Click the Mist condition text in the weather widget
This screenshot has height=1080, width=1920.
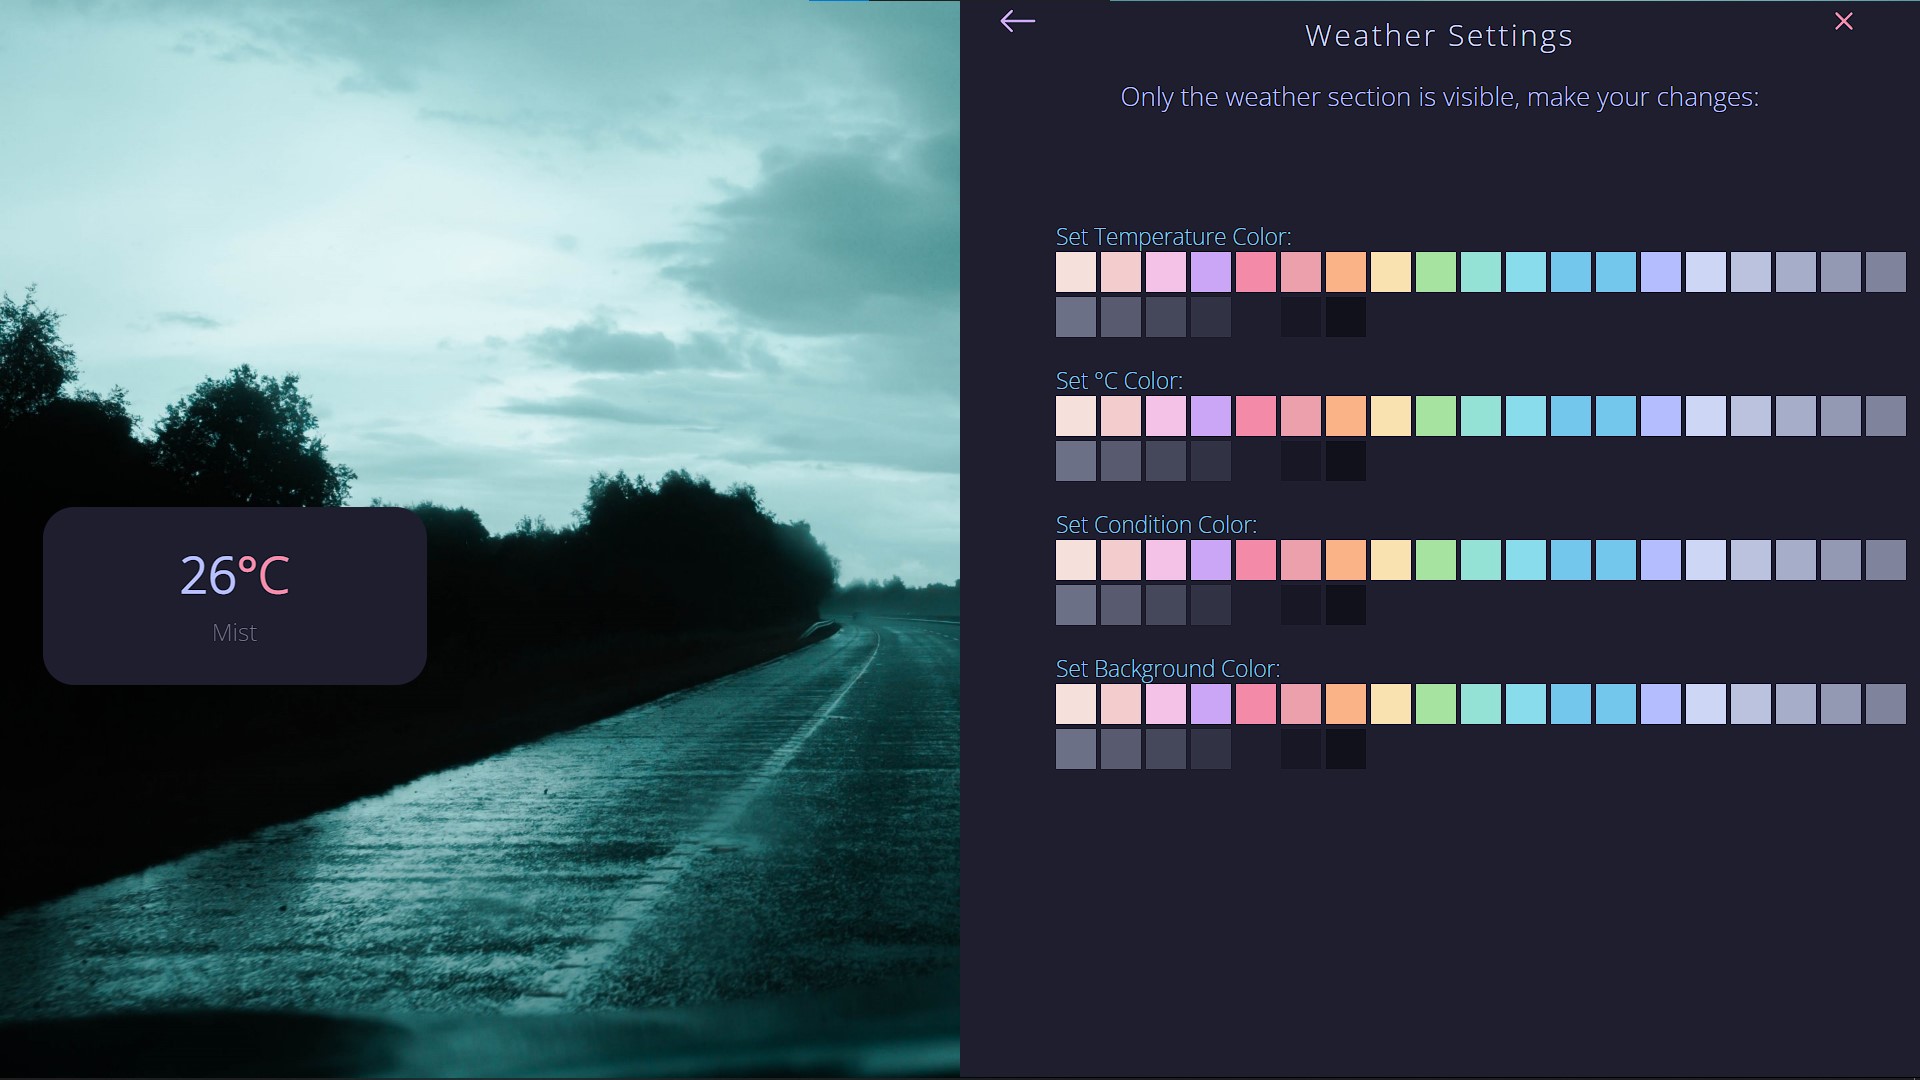pos(235,633)
